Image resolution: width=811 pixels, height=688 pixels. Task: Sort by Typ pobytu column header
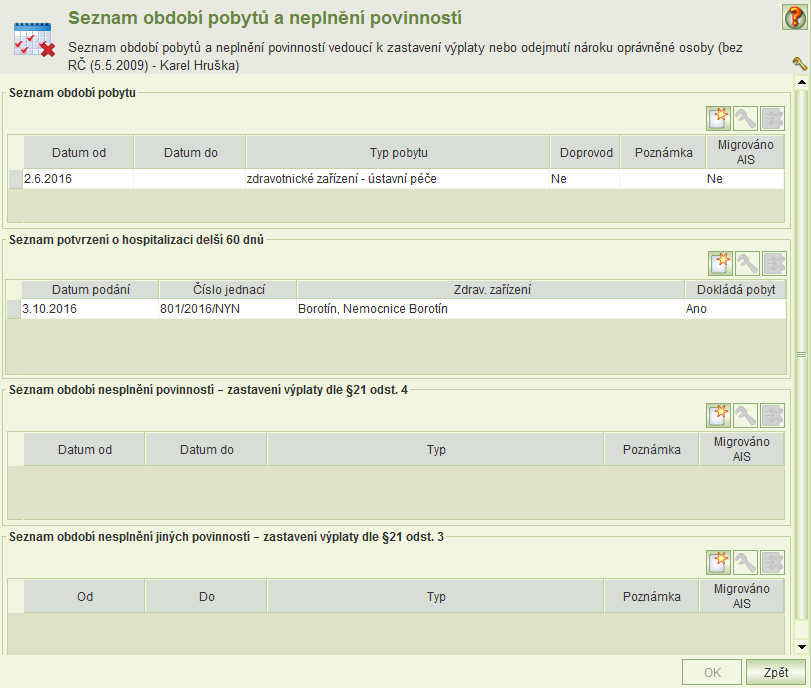point(398,153)
